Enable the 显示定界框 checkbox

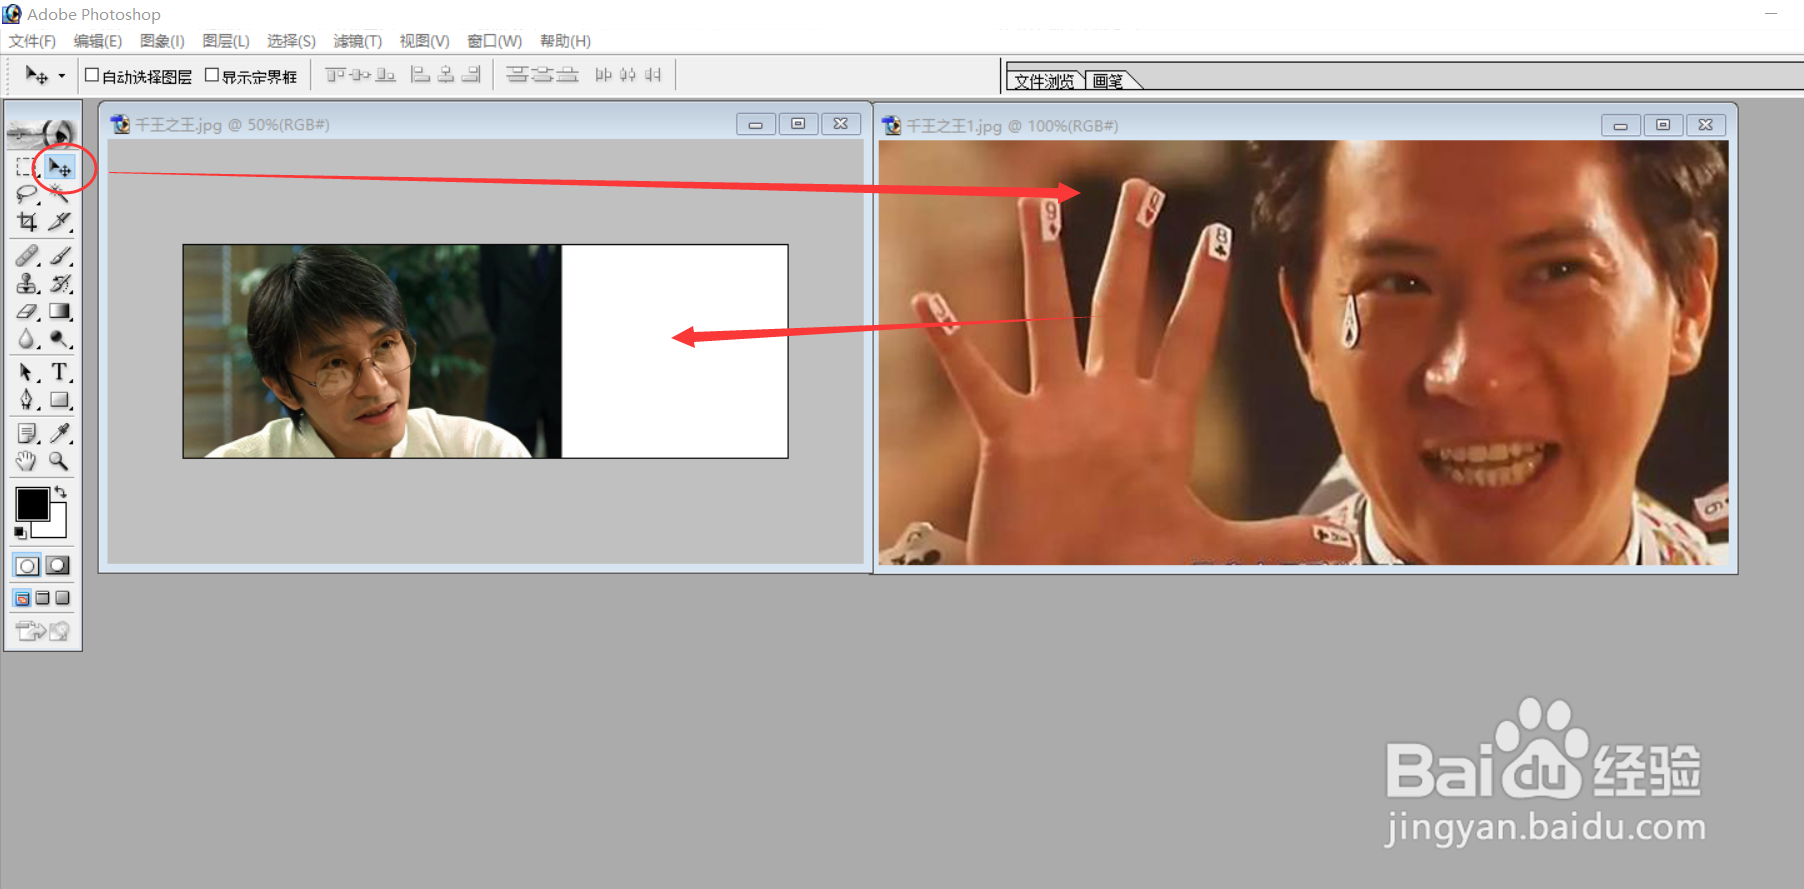coord(212,75)
